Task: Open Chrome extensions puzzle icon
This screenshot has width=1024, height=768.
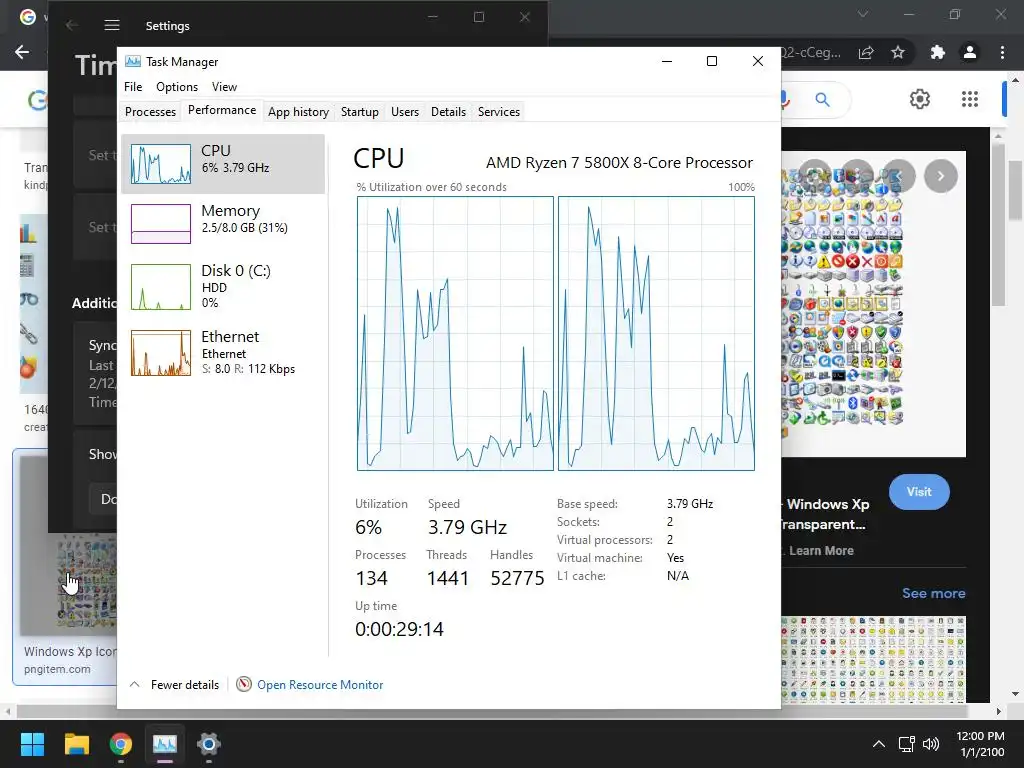Action: [x=937, y=52]
